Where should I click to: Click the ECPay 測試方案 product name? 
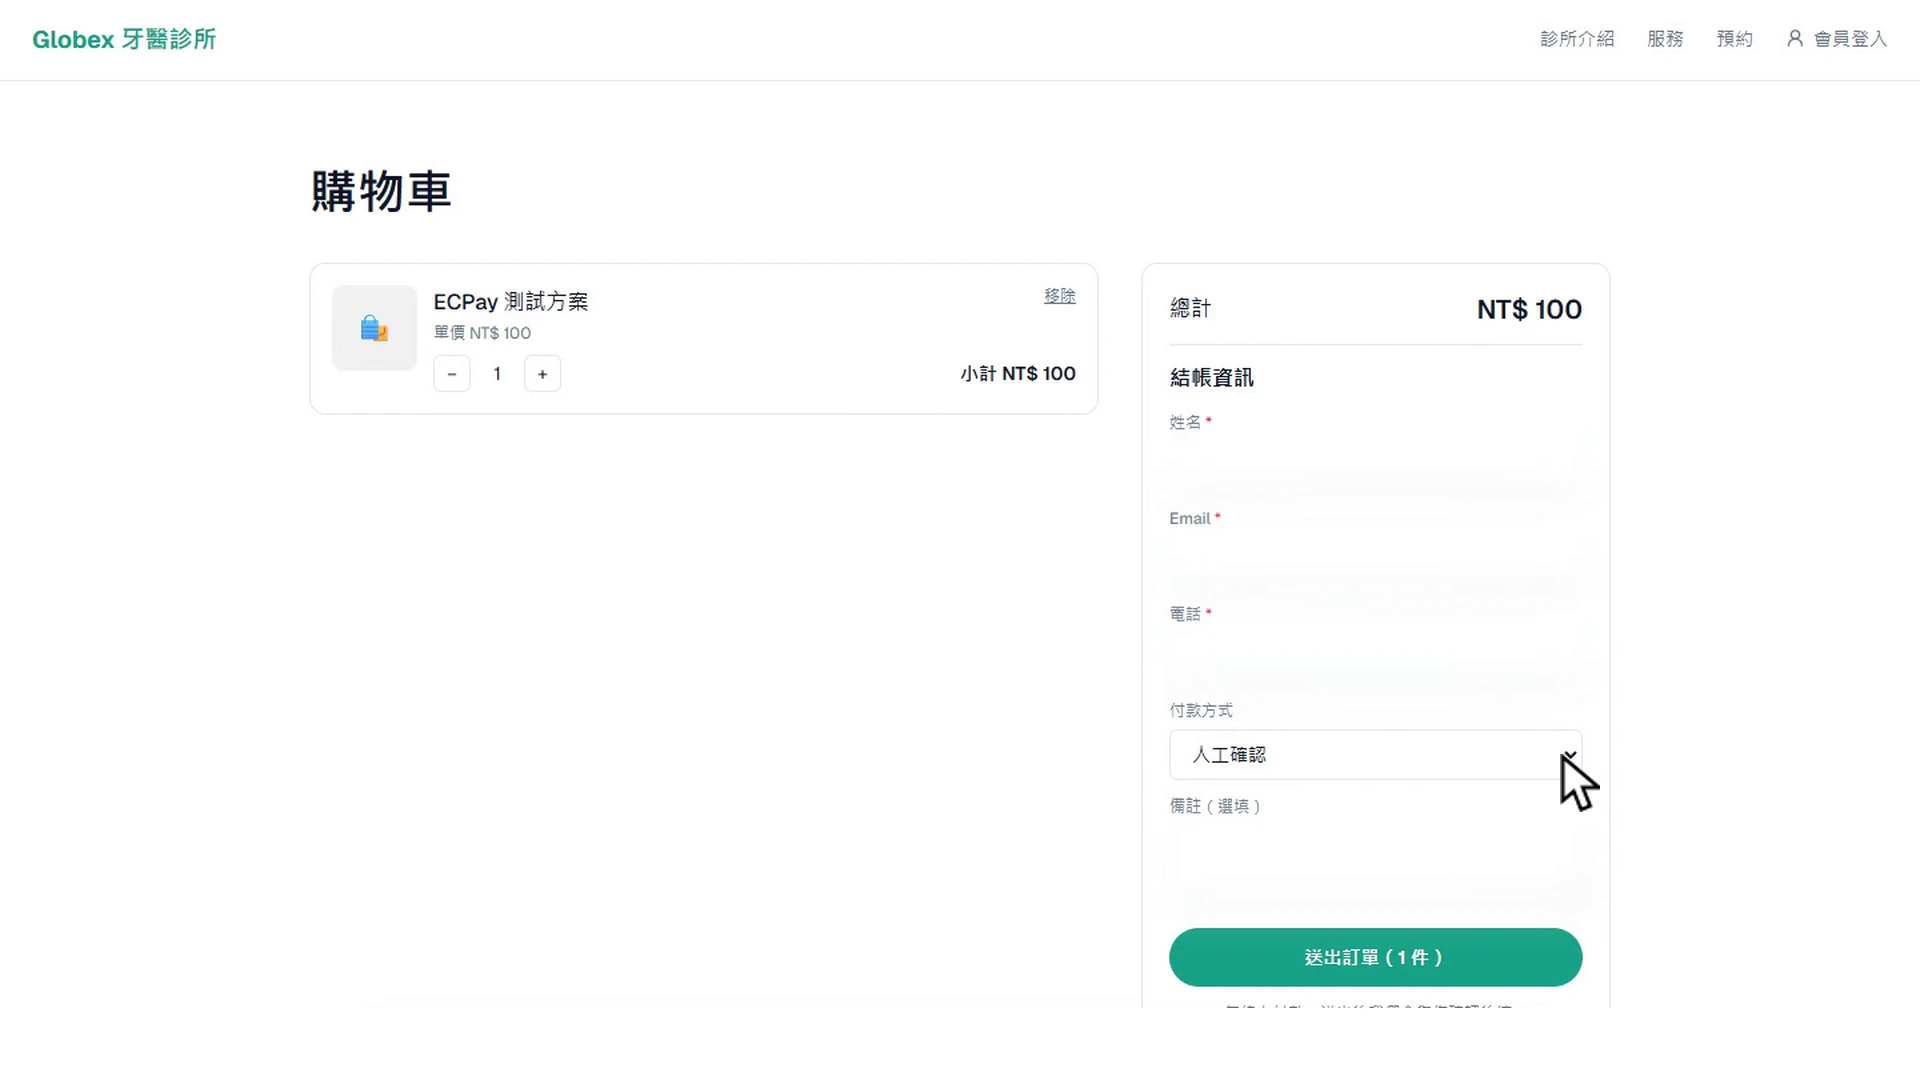511,301
